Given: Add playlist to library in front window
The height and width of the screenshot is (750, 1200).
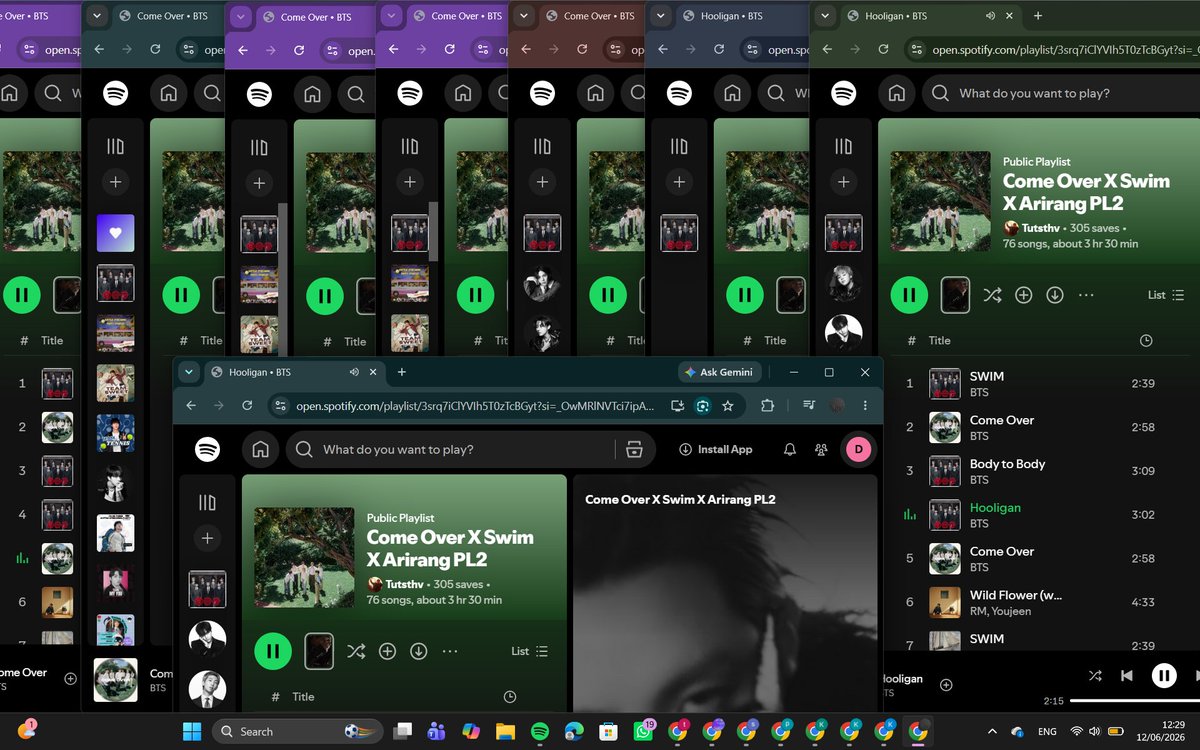Looking at the screenshot, I should [387, 651].
